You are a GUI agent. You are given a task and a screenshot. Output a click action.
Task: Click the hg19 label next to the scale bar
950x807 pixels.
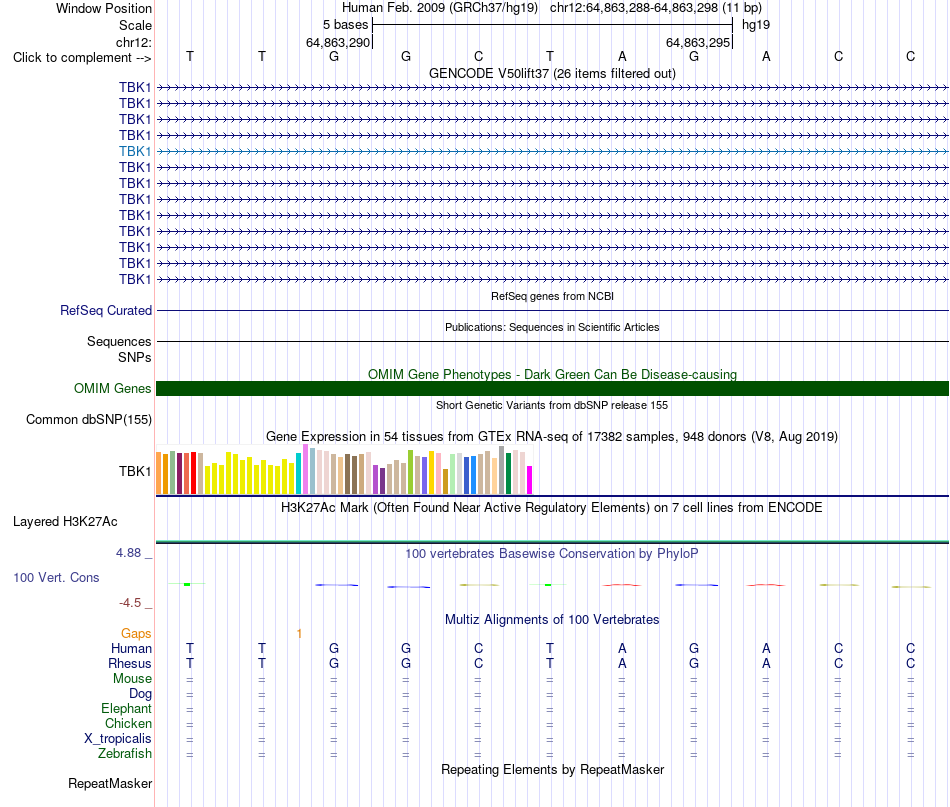[x=756, y=25]
